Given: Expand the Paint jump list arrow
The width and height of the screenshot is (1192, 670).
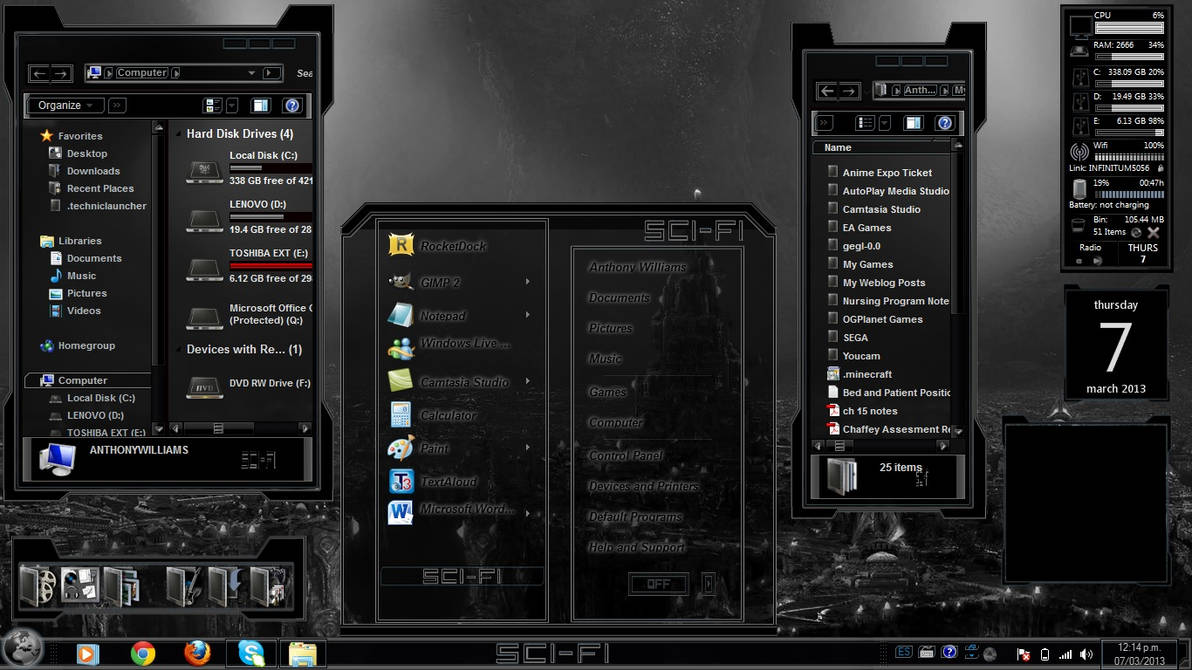Looking at the screenshot, I should (x=528, y=448).
